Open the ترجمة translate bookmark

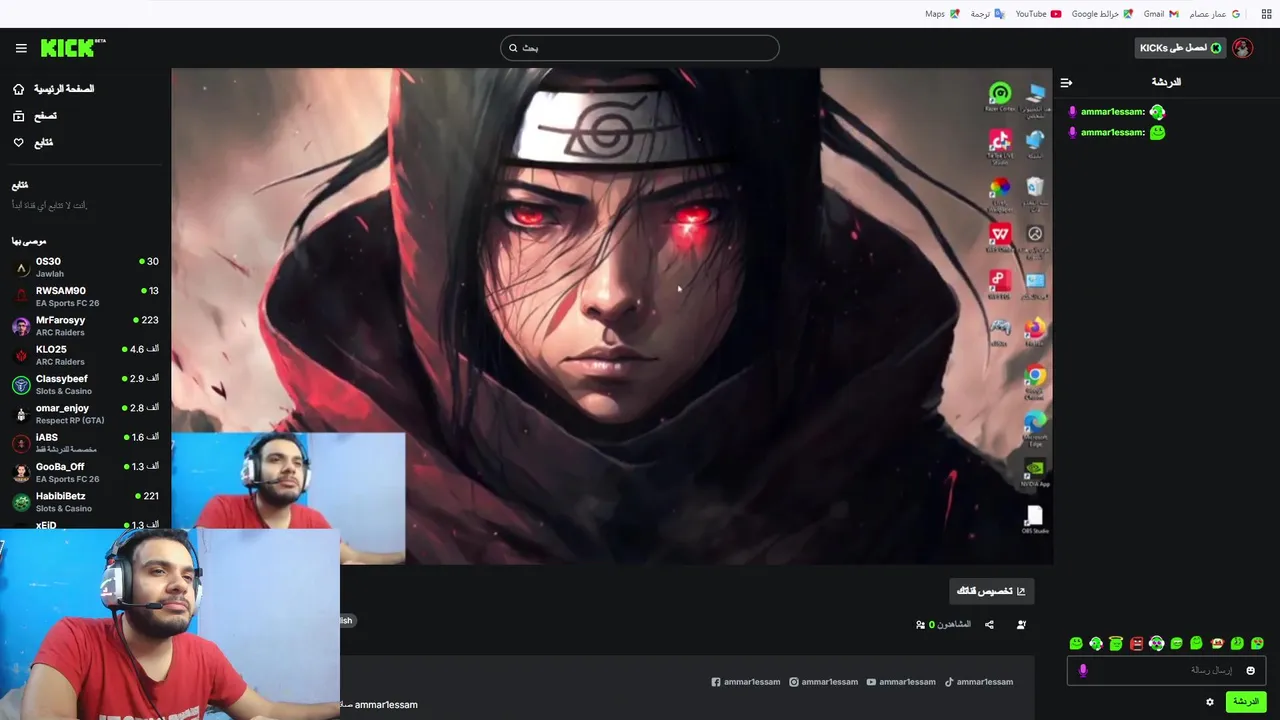click(x=987, y=14)
